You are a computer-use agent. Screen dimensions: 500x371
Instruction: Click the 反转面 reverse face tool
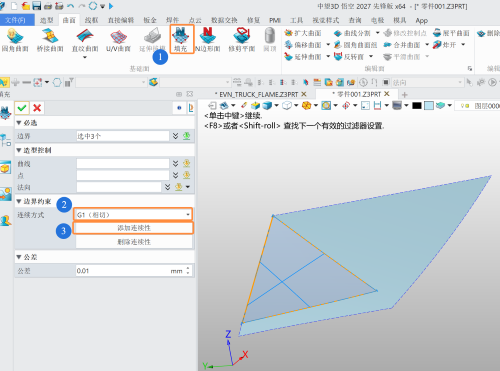point(349,57)
